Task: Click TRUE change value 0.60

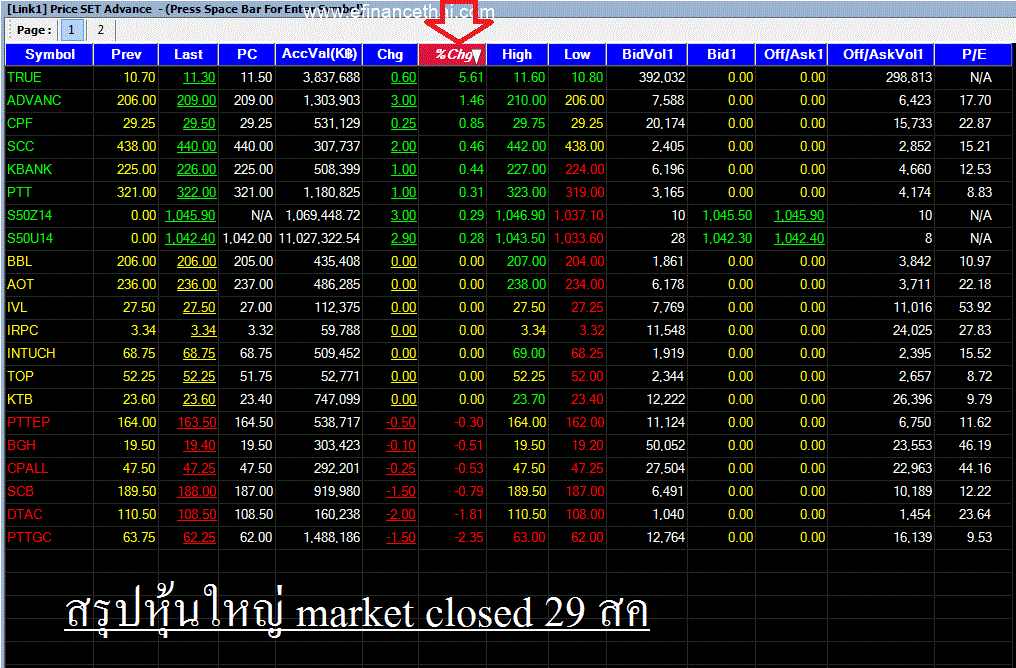Action: click(404, 78)
